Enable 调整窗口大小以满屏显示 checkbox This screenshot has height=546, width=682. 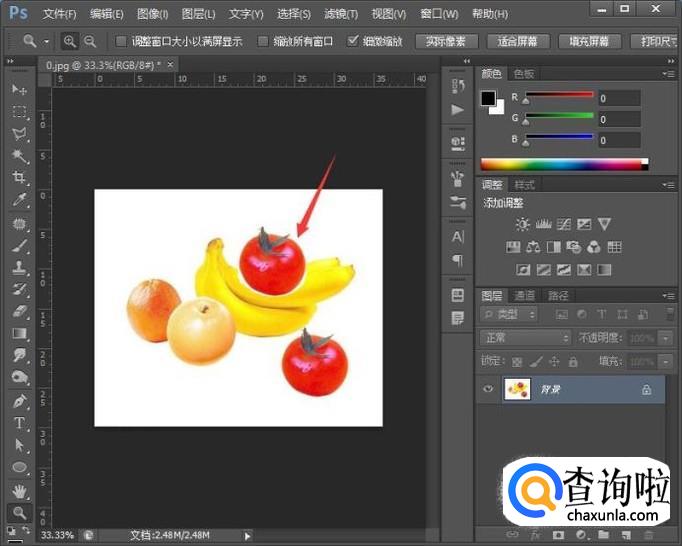[121, 42]
